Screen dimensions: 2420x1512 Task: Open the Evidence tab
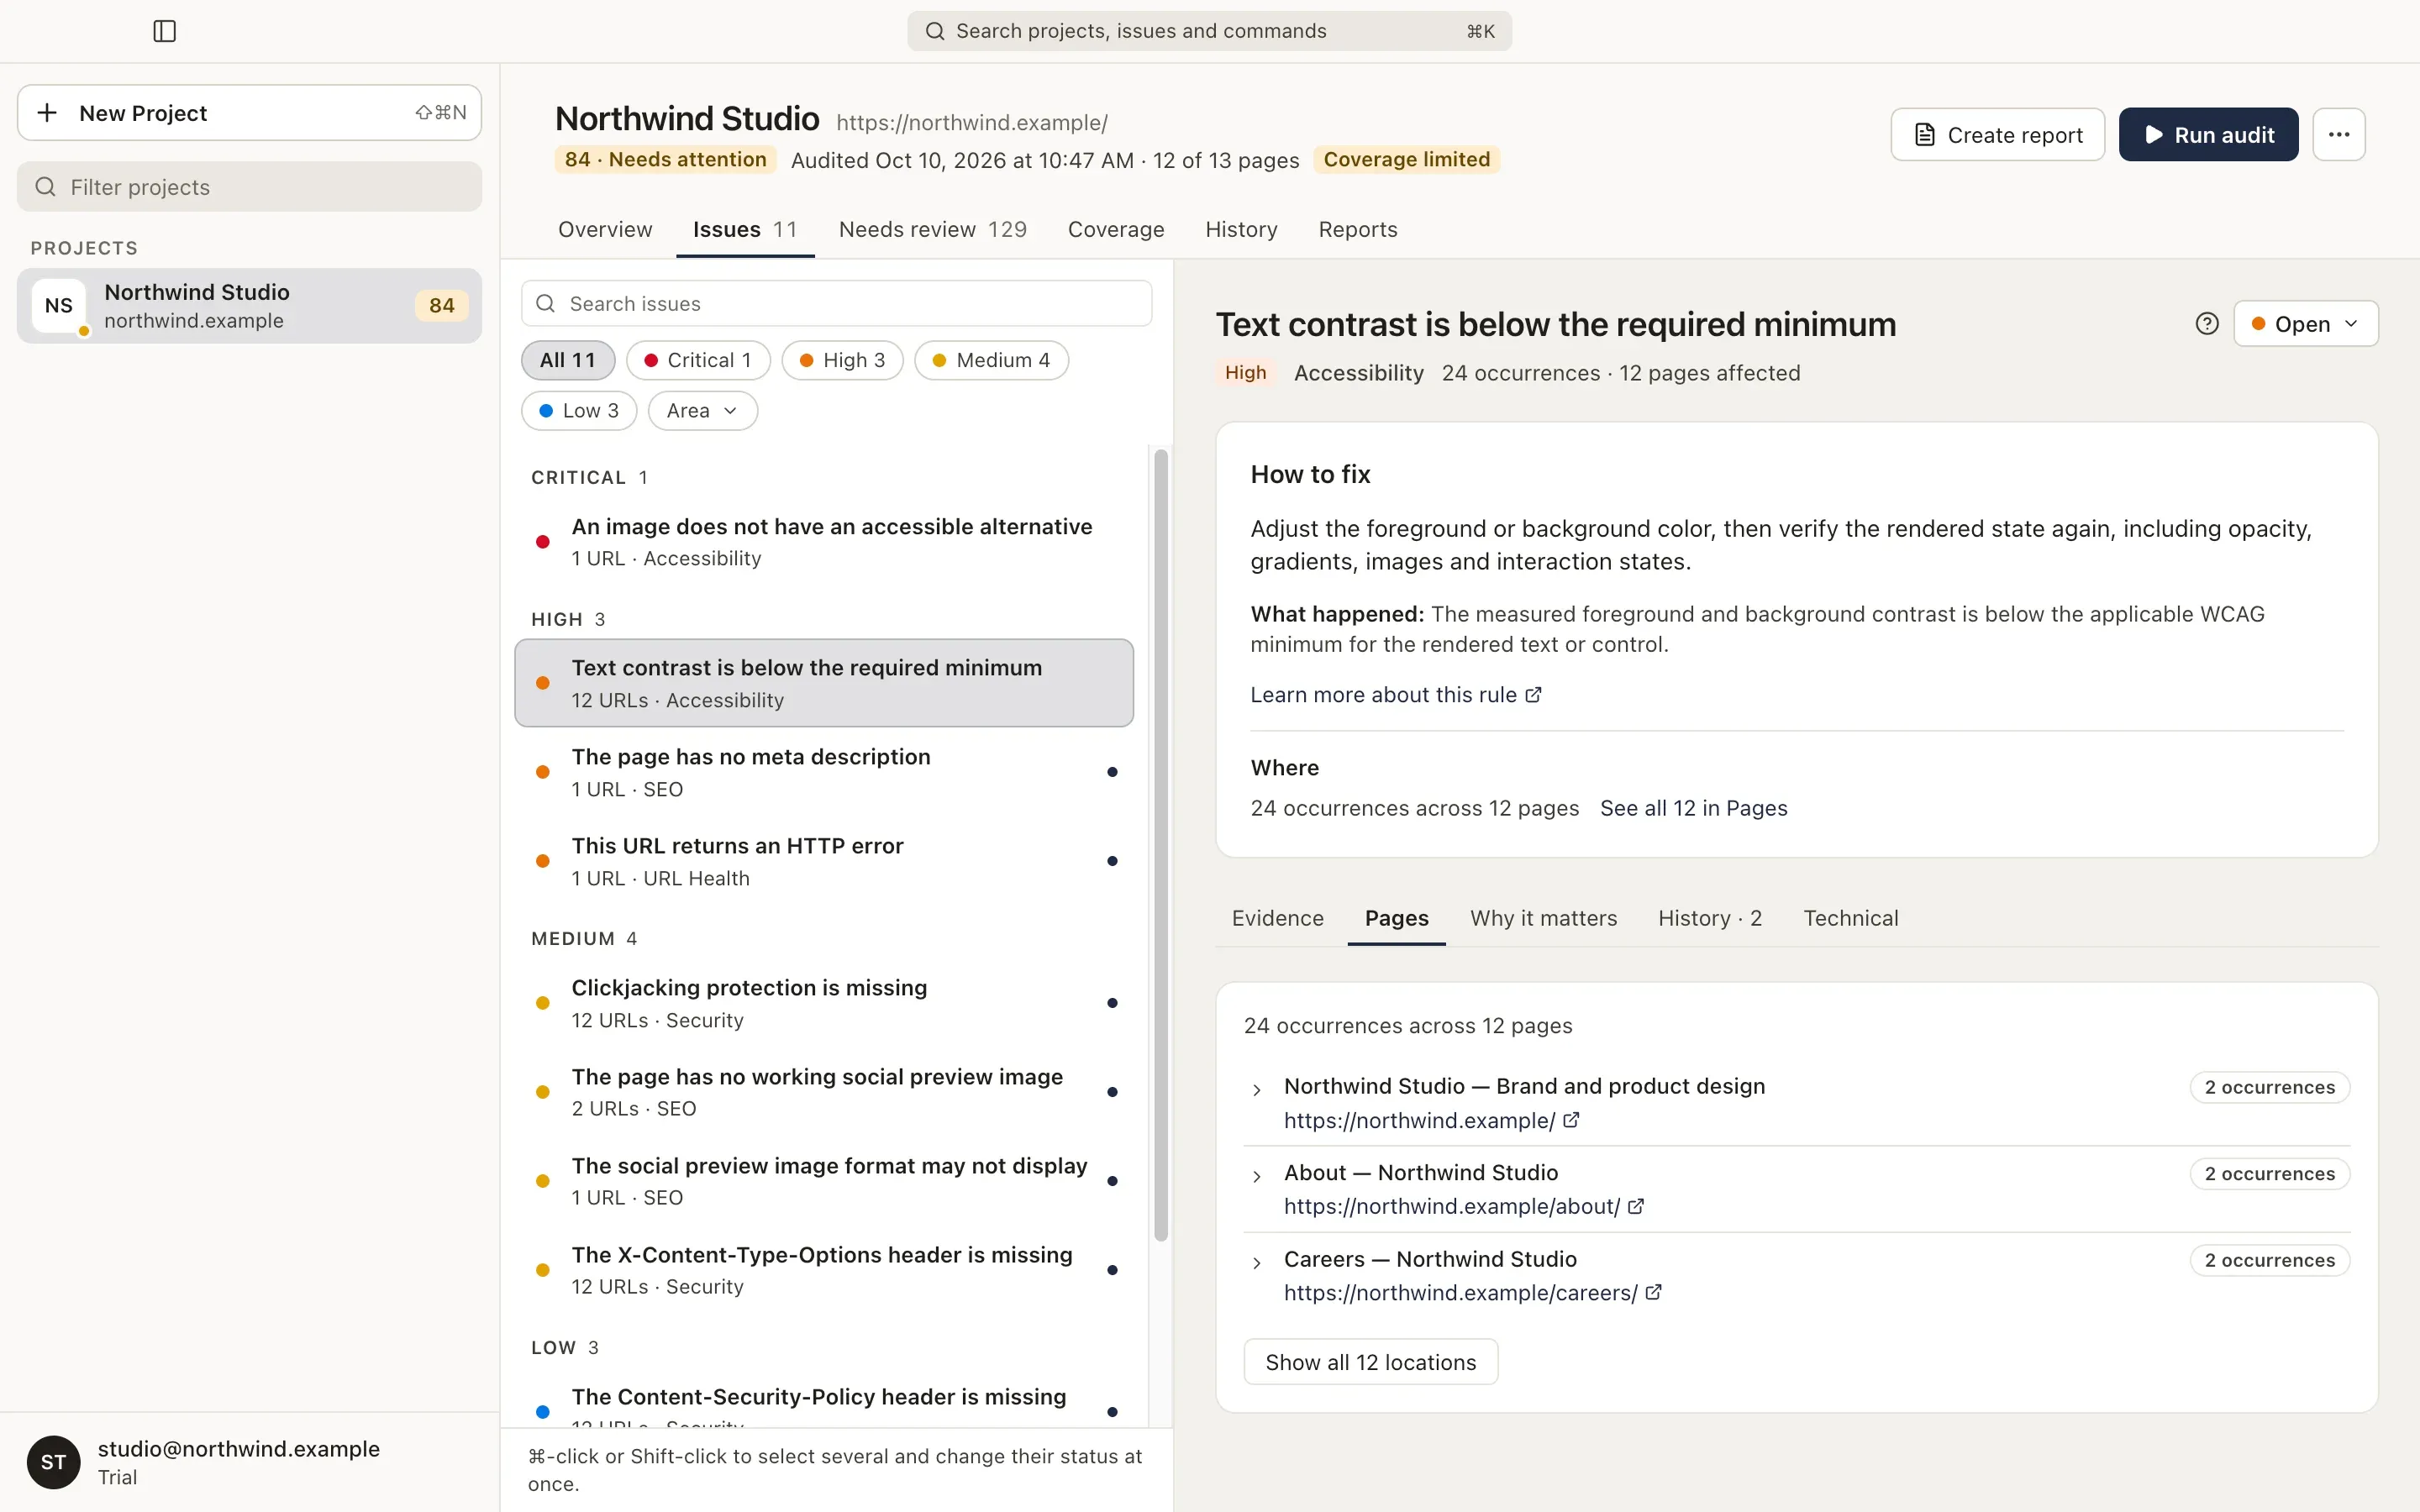coord(1277,918)
